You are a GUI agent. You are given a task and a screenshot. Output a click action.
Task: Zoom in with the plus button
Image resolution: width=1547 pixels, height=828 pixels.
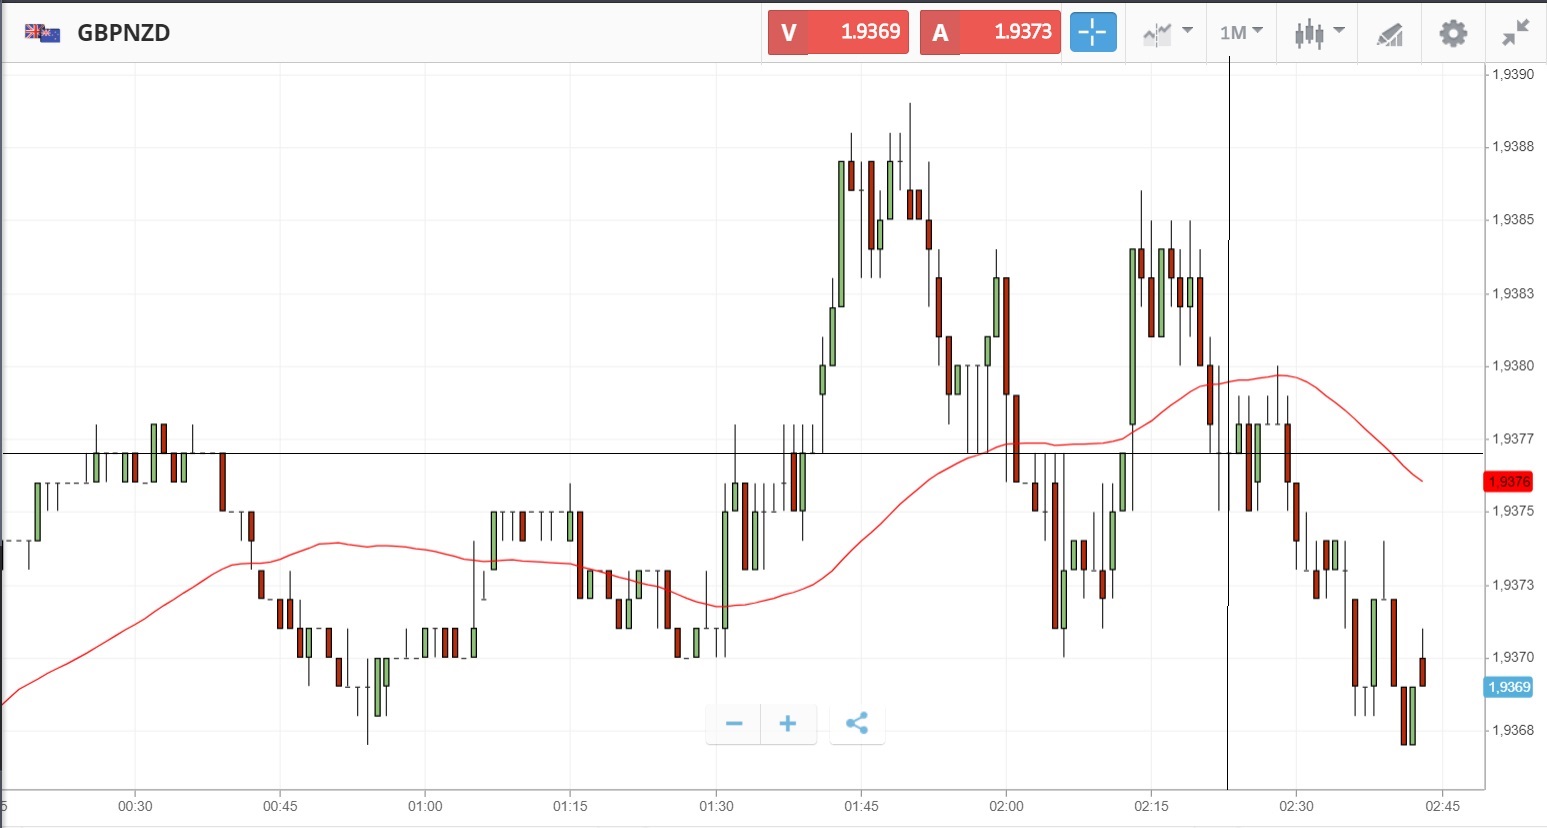(x=788, y=724)
